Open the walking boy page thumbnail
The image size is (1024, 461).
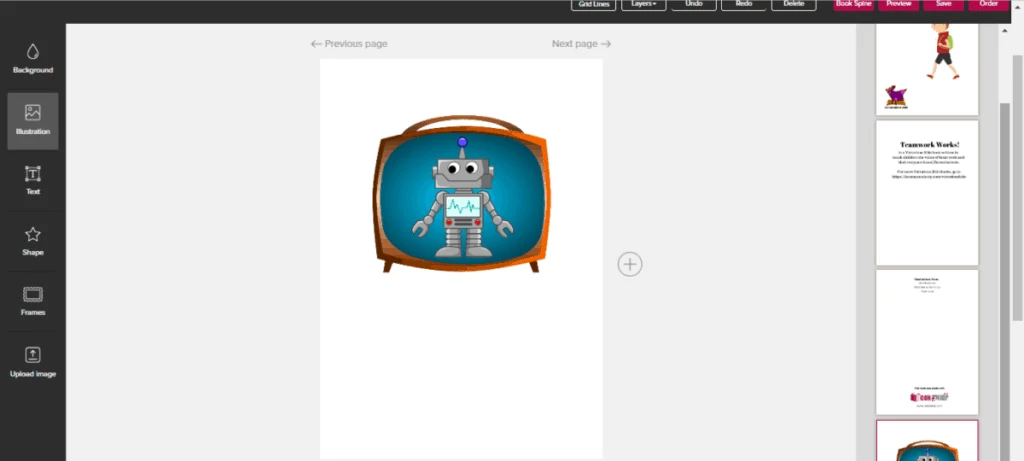[x=927, y=69]
